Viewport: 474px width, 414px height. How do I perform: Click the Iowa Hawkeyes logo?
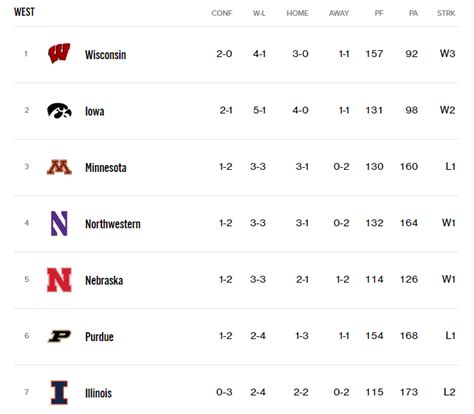(x=59, y=110)
